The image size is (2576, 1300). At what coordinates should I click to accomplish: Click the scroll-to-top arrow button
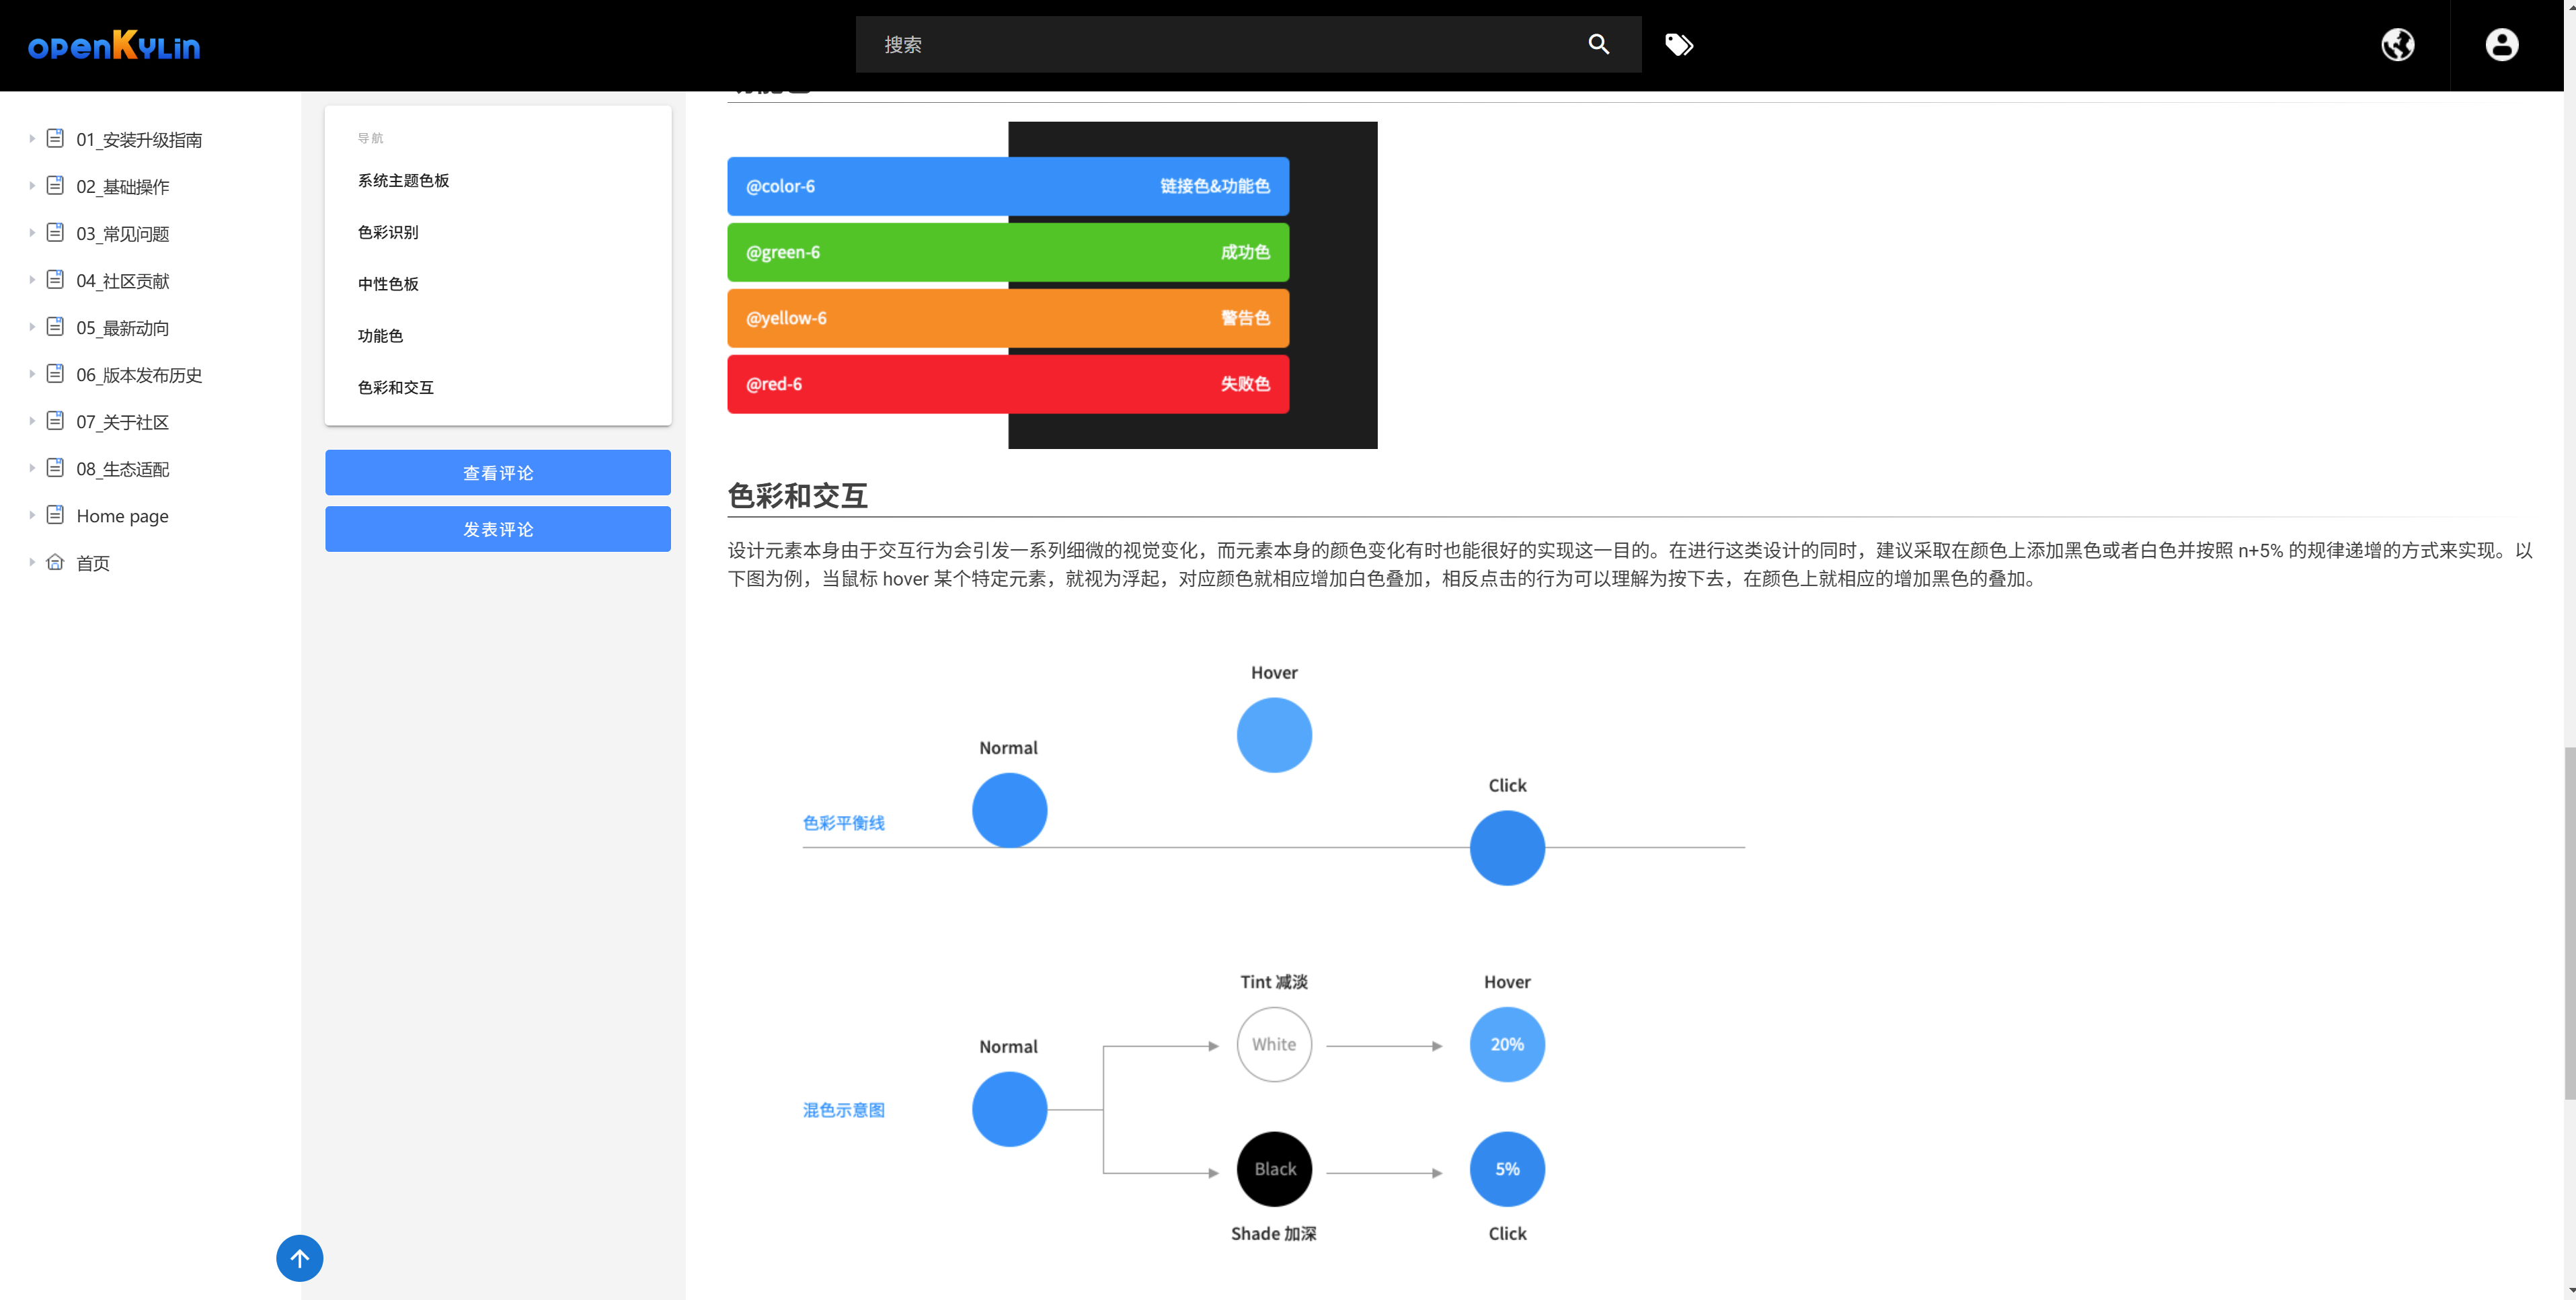point(299,1258)
